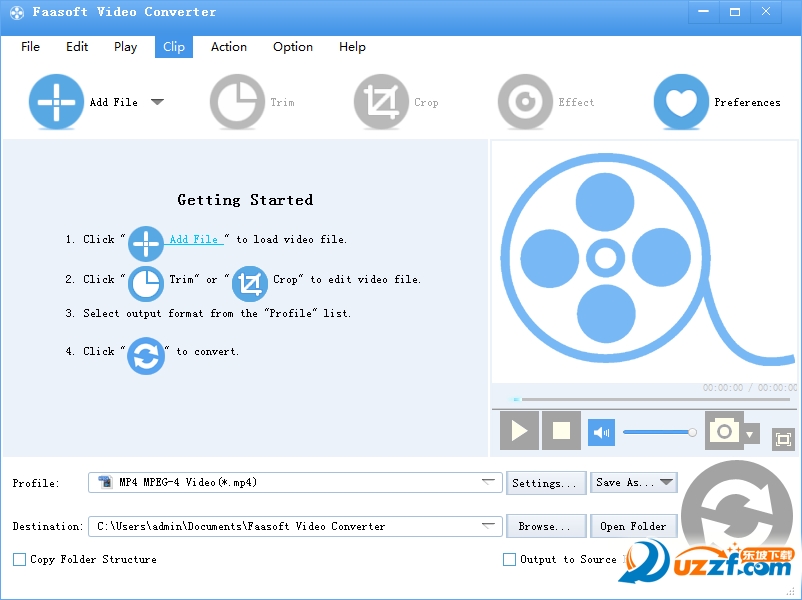Open the Play menu

tap(125, 47)
